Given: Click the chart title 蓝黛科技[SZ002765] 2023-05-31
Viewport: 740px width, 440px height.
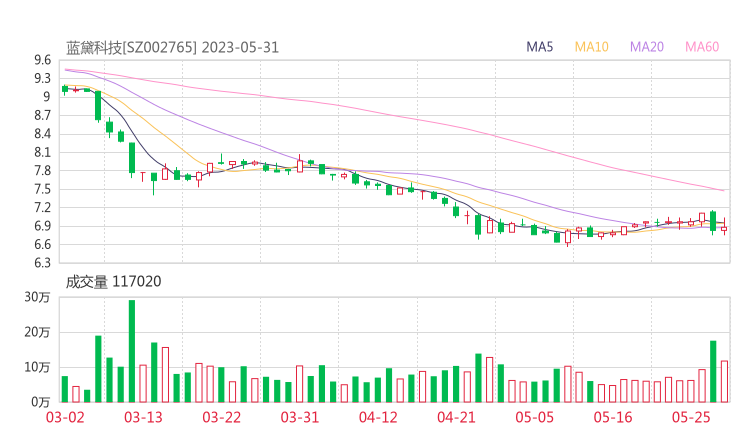Looking at the screenshot, I should click(172, 48).
